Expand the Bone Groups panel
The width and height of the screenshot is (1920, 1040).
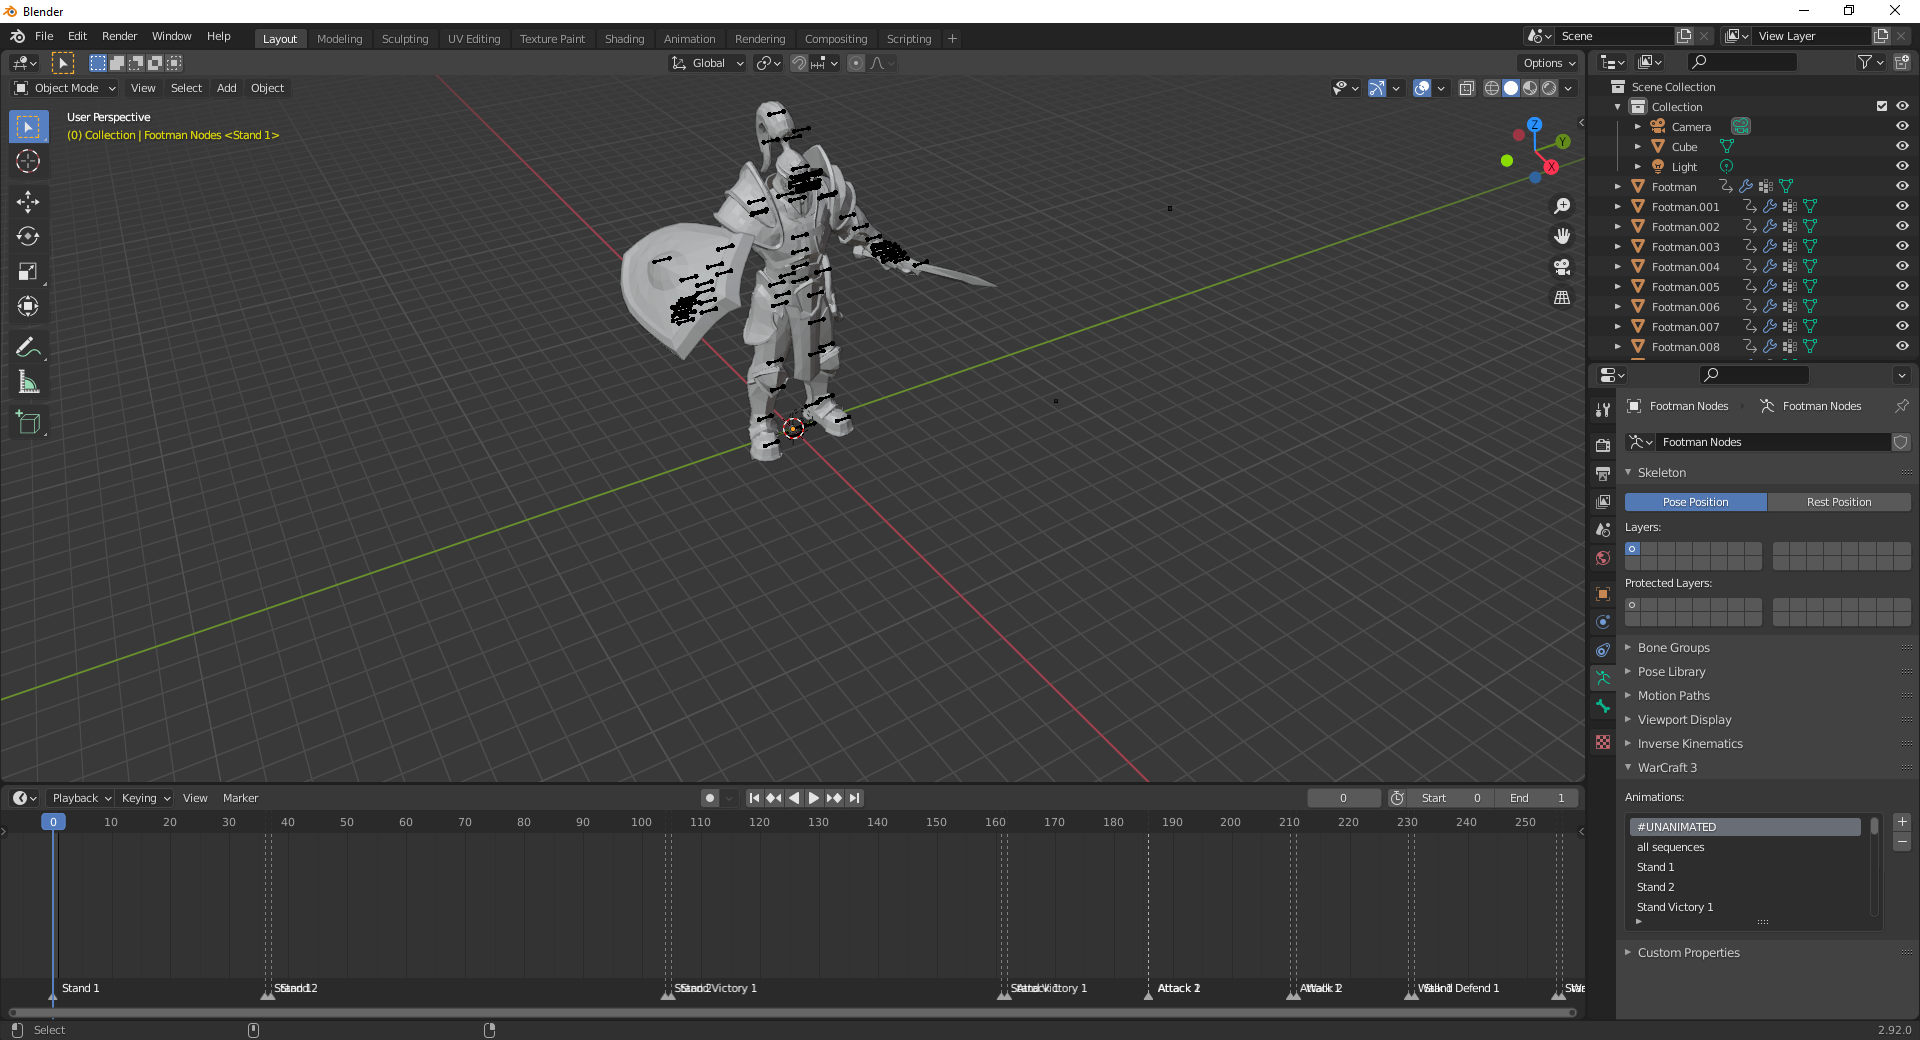[1673, 648]
